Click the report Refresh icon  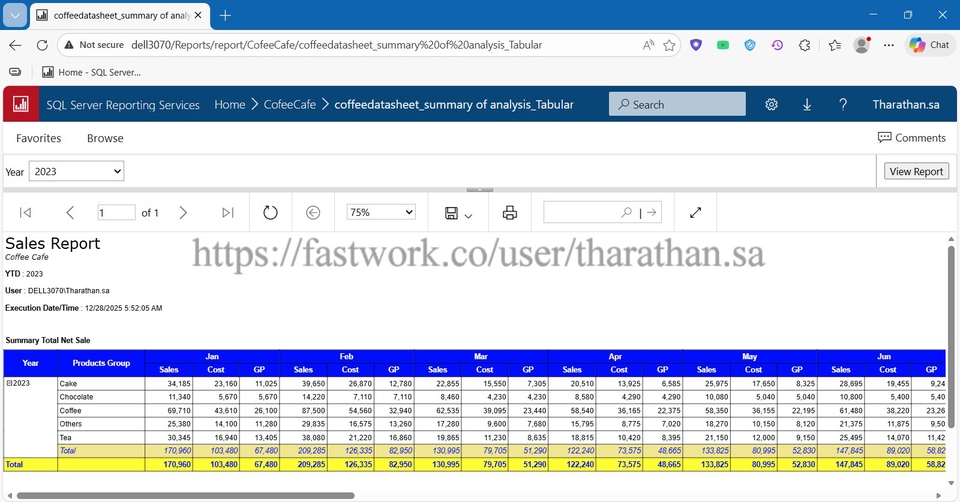click(x=270, y=212)
